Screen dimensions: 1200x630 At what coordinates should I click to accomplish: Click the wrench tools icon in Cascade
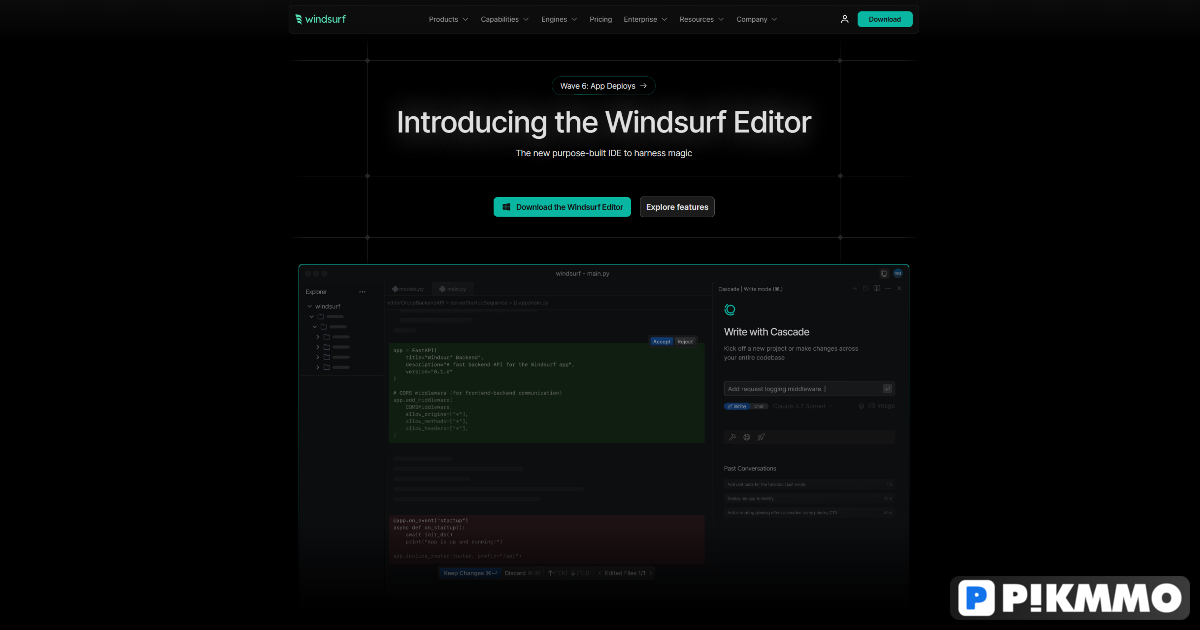(x=732, y=437)
